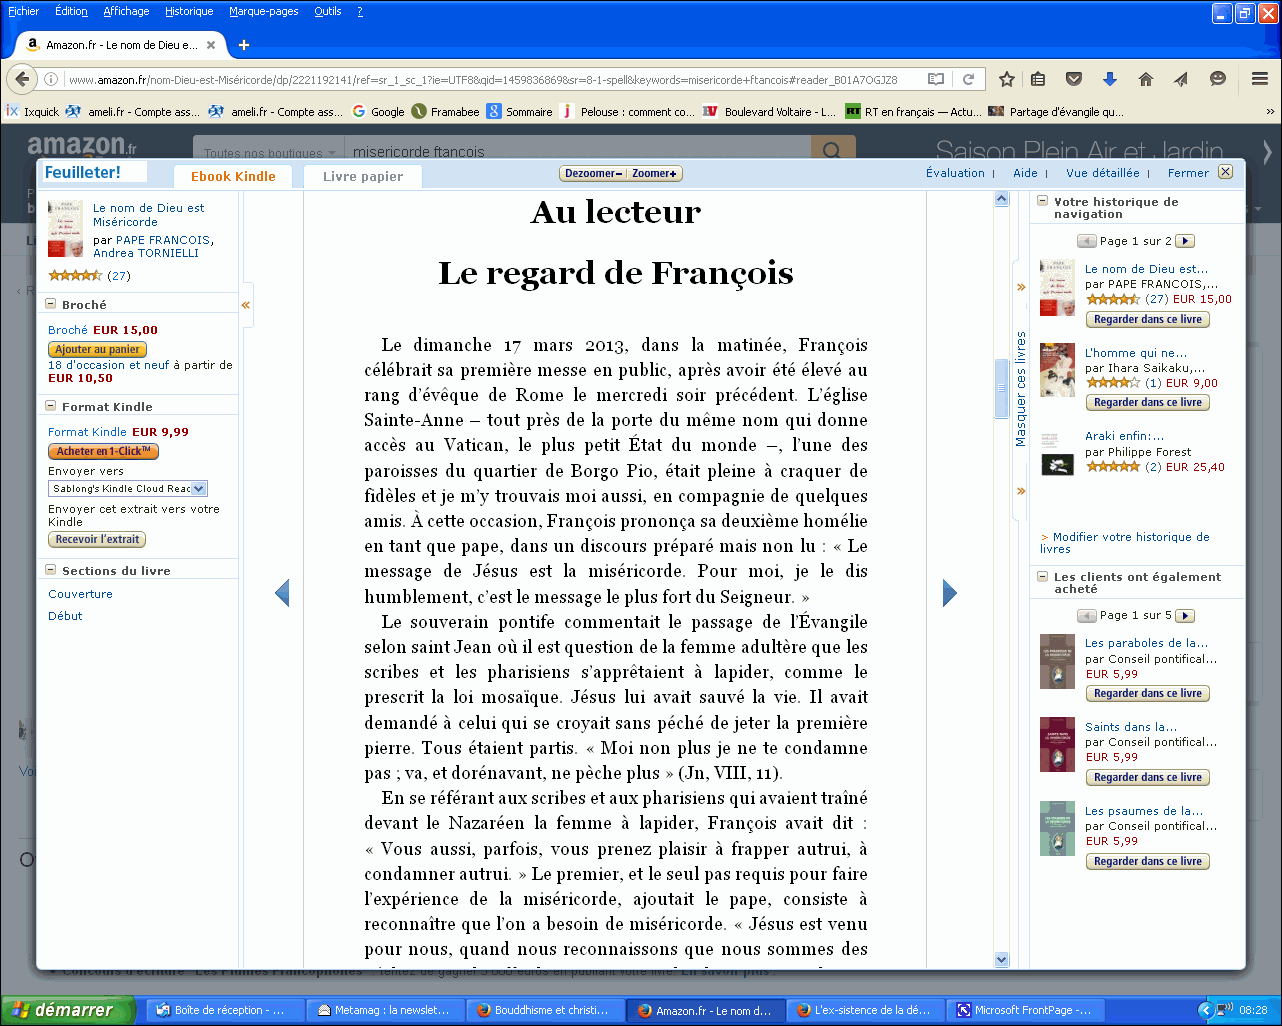1282x1026 pixels.
Task: Switch to the Livre papier tab
Action: (x=363, y=176)
